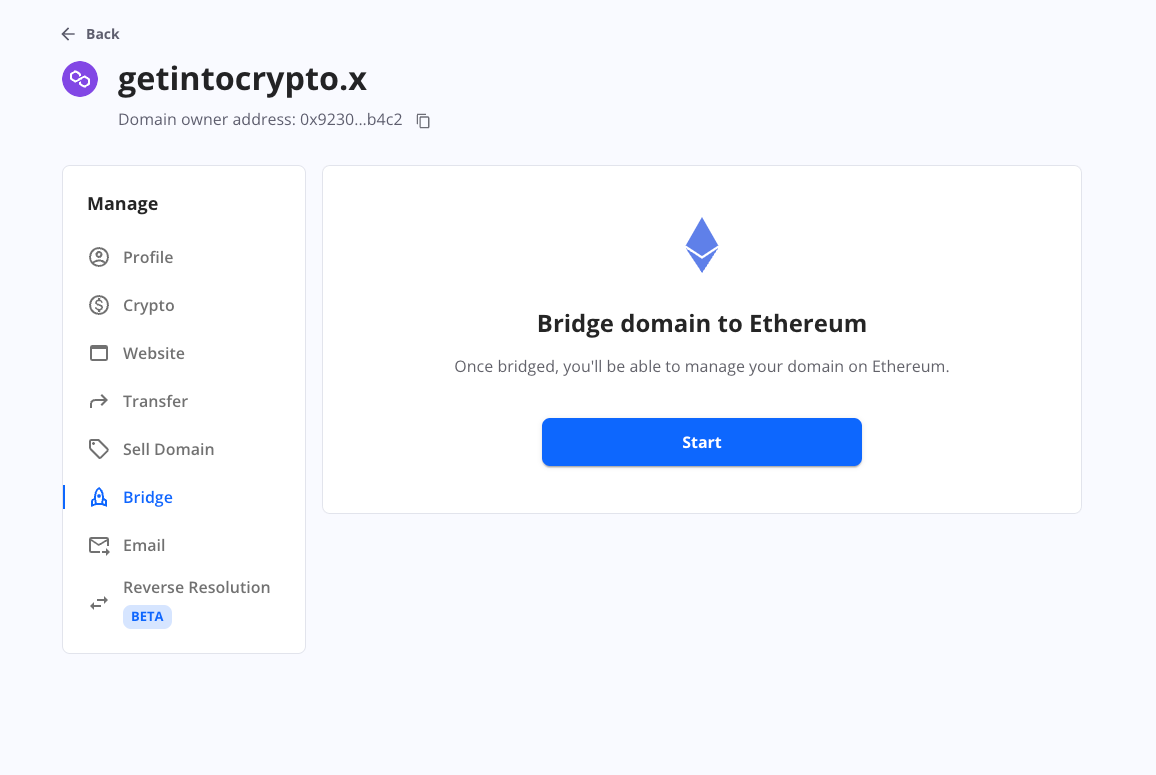Select Reverse Resolution from sidebar
Image resolution: width=1156 pixels, height=775 pixels.
(x=196, y=587)
